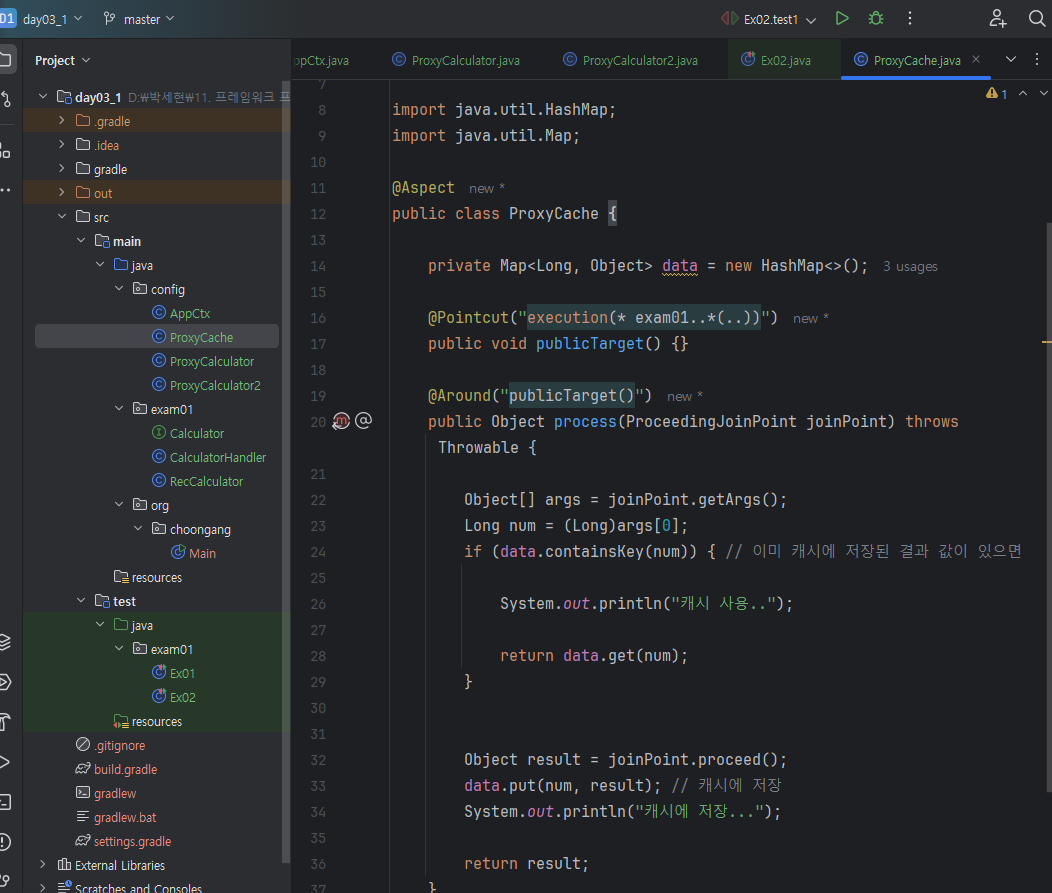Open Build hammer tool window
Viewport: 1052px width, 893px height.
click(x=5, y=722)
